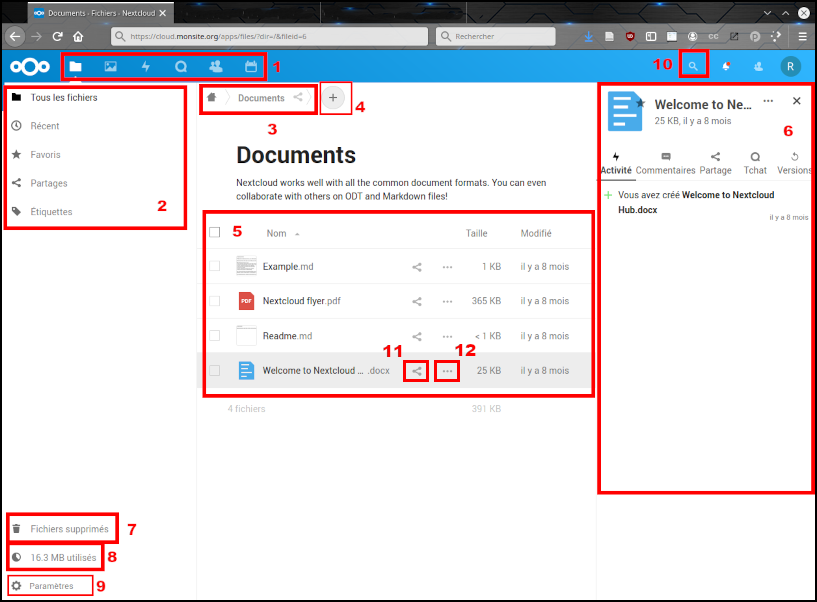Check the box next to Readme.md
Screen dimensions: 817x602
coord(215,336)
